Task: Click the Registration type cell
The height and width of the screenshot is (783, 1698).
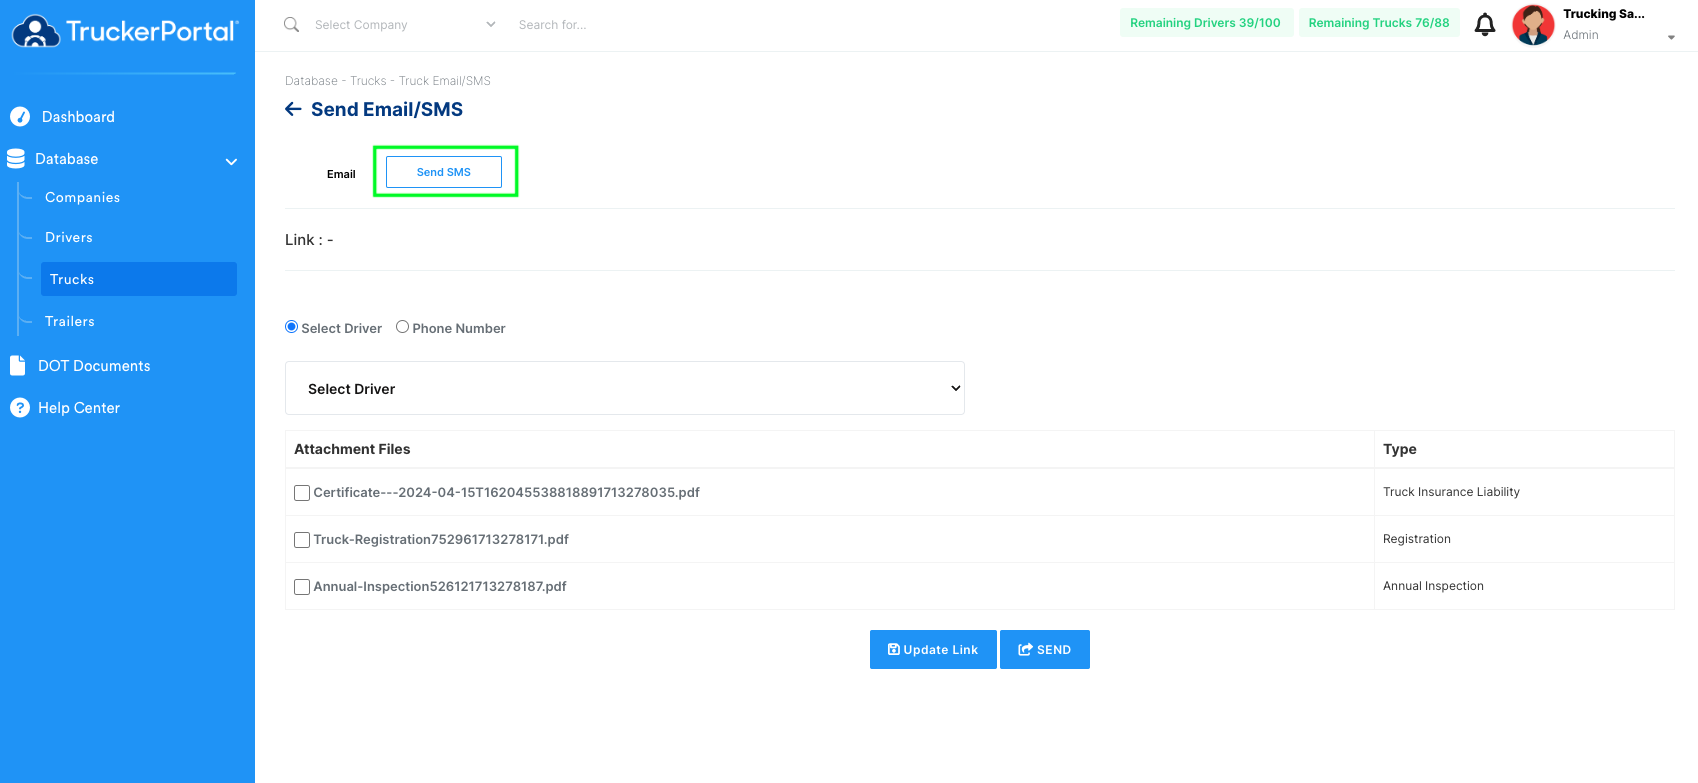Action: [x=1524, y=539]
